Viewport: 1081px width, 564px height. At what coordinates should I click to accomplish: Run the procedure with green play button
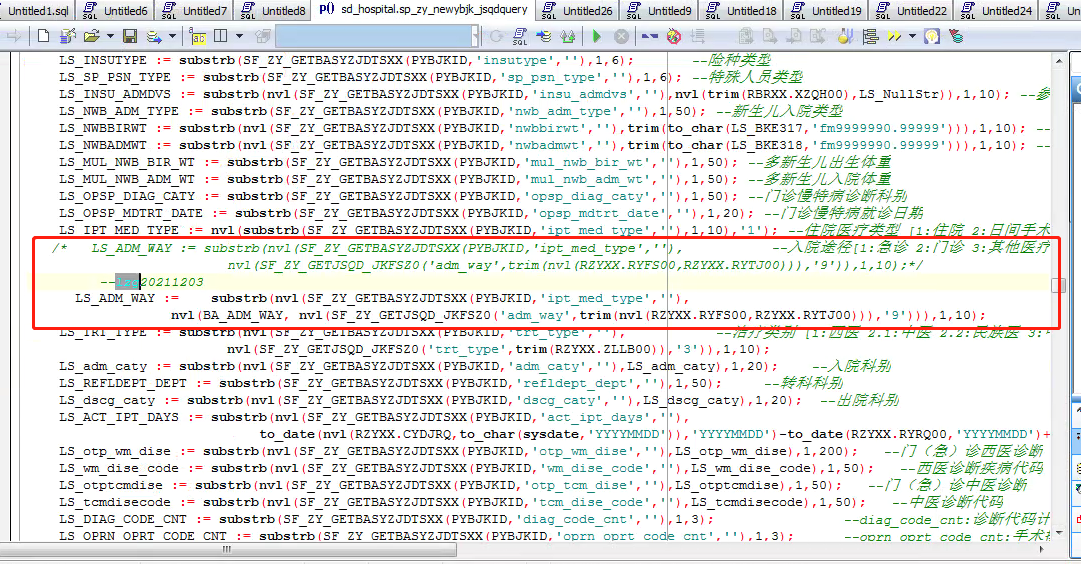click(x=597, y=36)
